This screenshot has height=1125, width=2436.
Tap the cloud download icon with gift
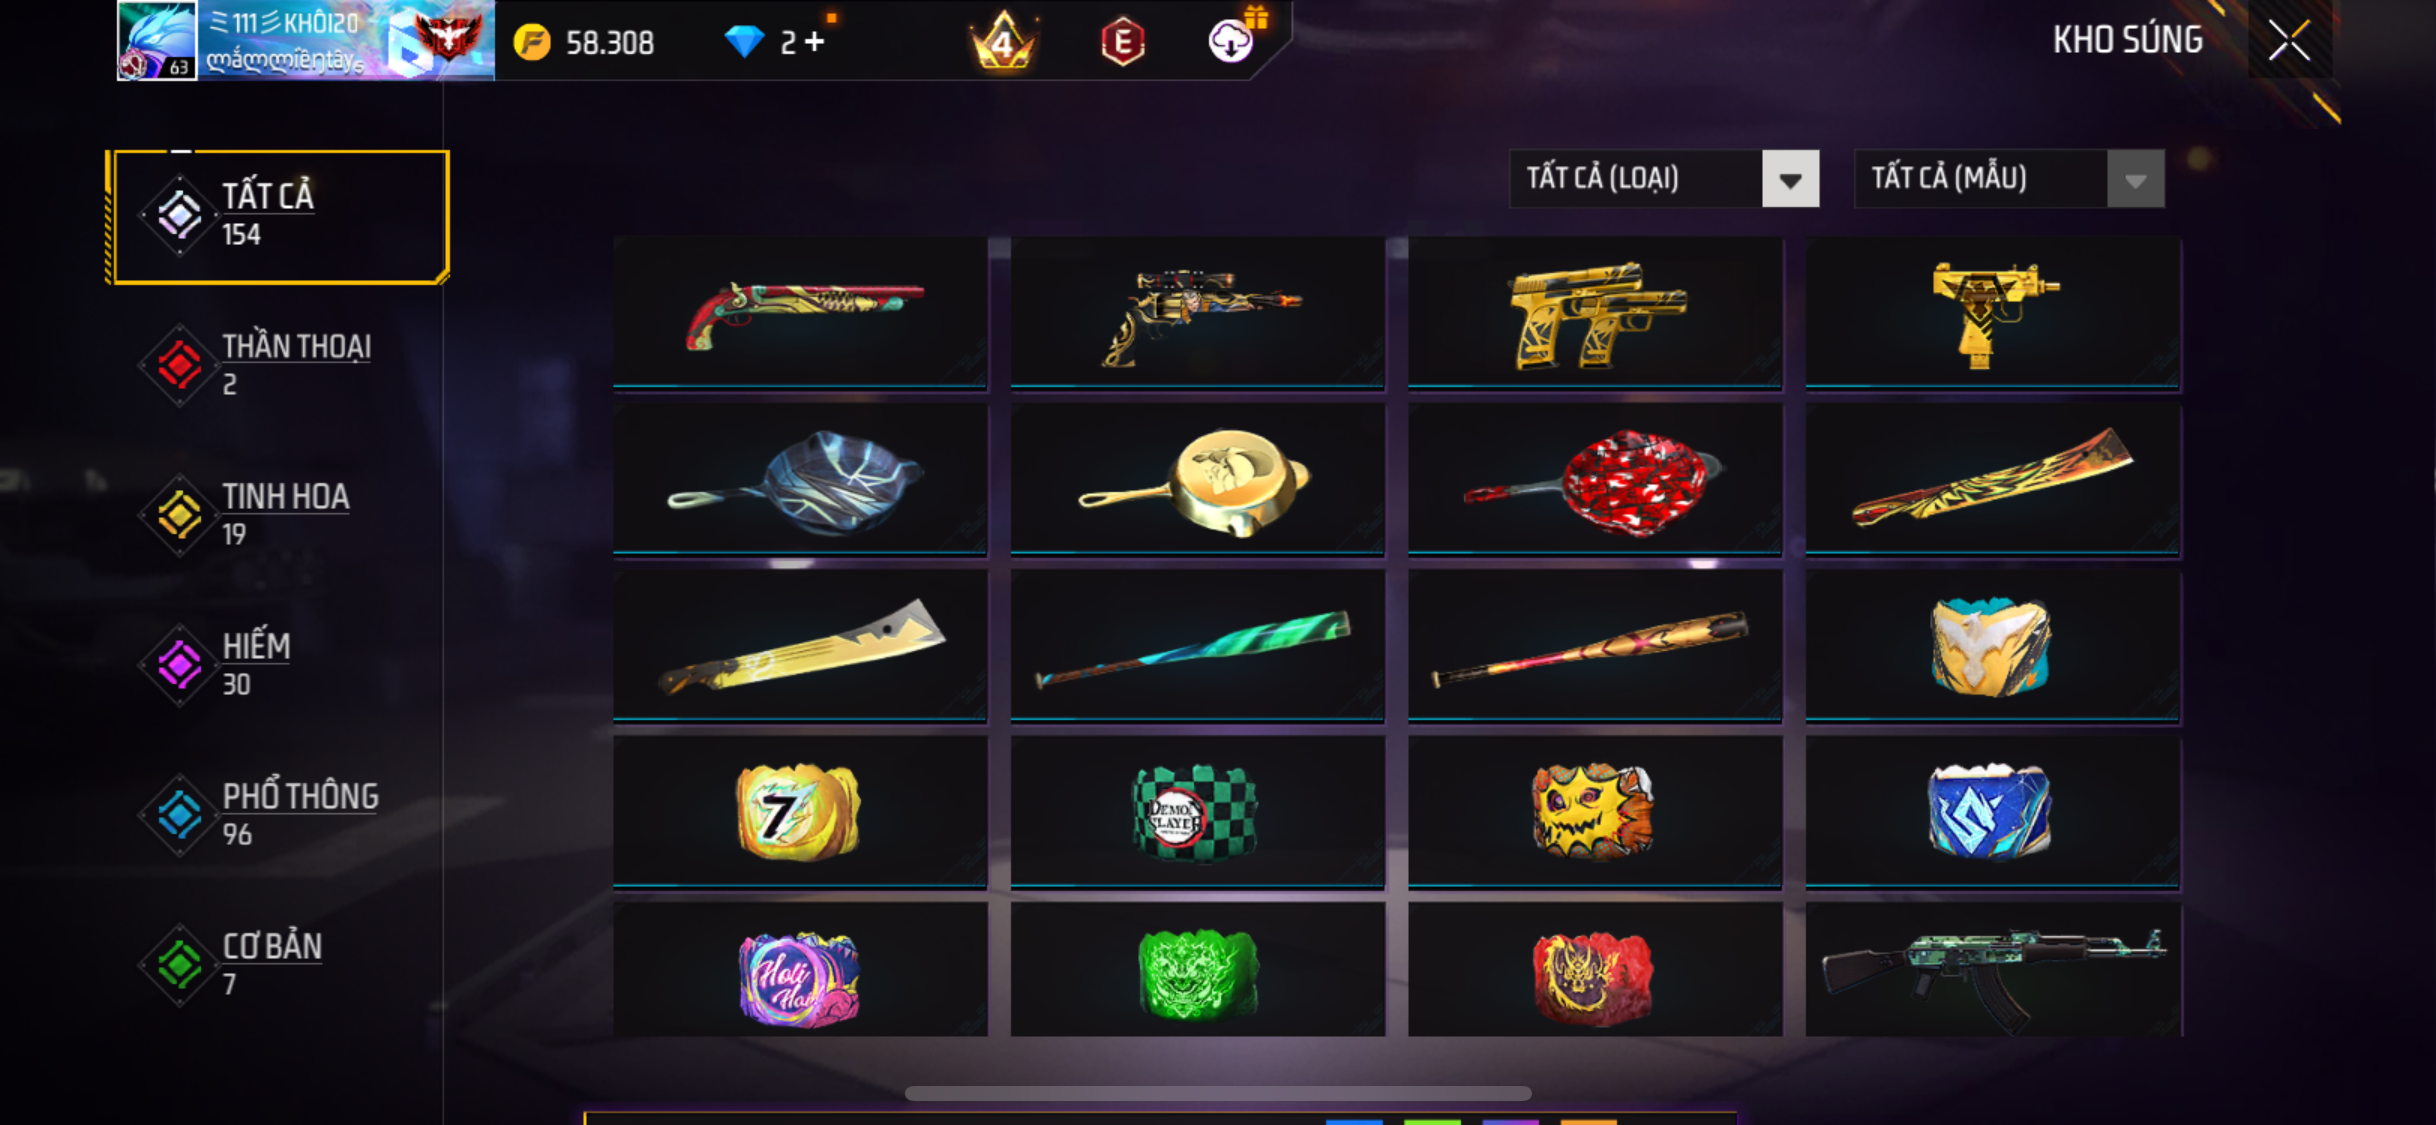[x=1232, y=40]
